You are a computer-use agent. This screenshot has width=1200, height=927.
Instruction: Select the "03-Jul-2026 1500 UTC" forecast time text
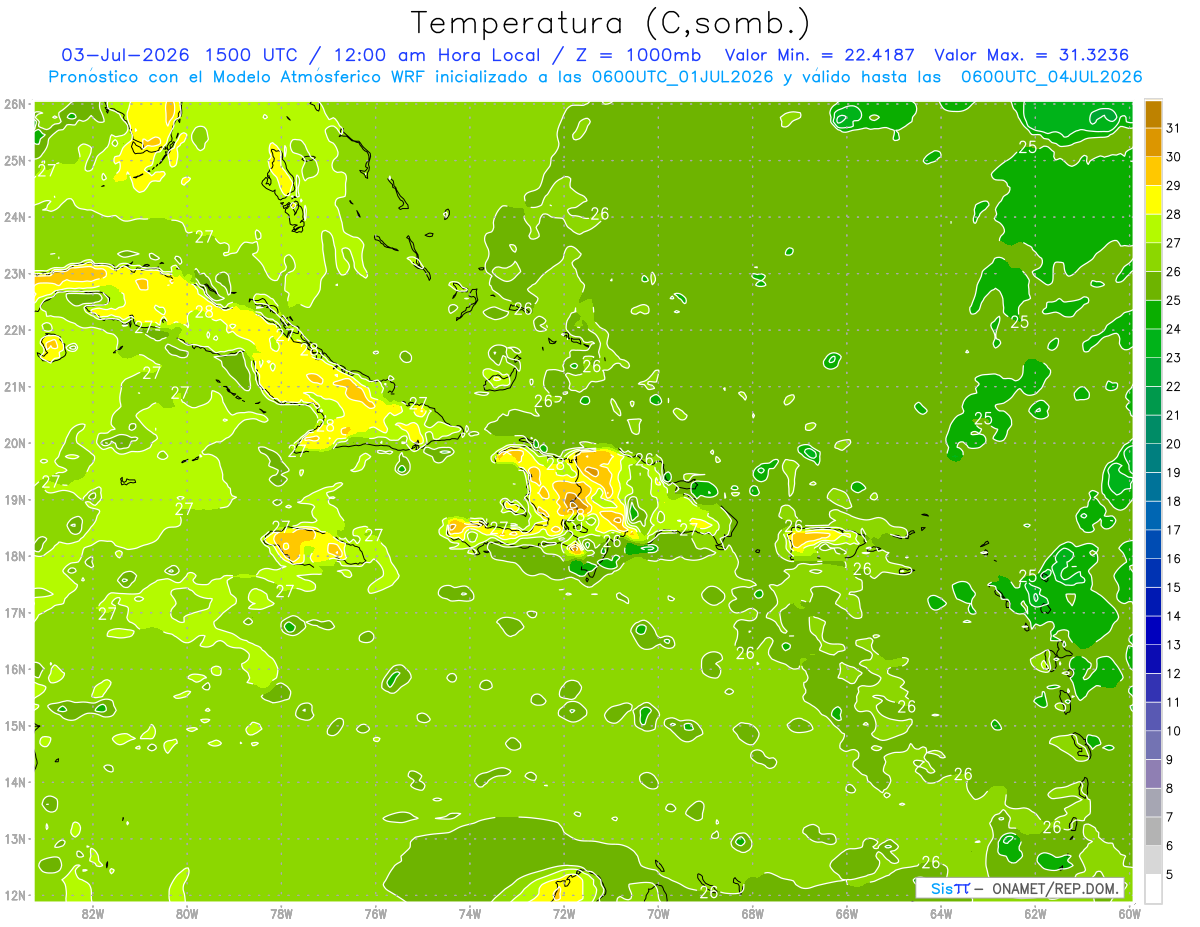(x=179, y=55)
